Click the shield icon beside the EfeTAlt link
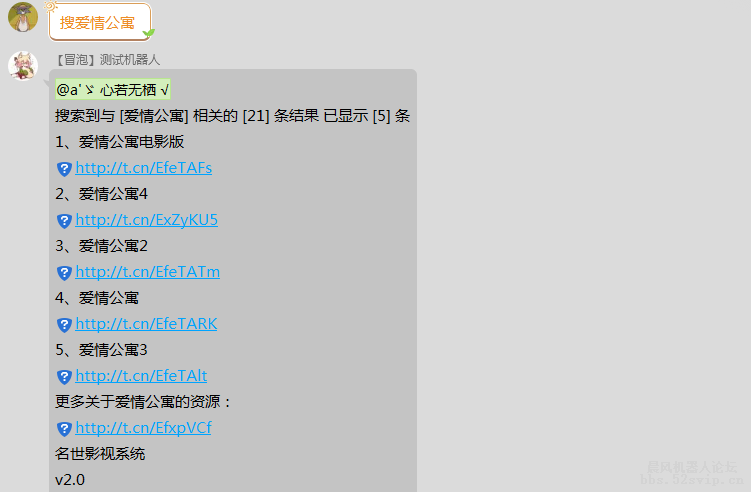751x492 pixels. tap(64, 377)
